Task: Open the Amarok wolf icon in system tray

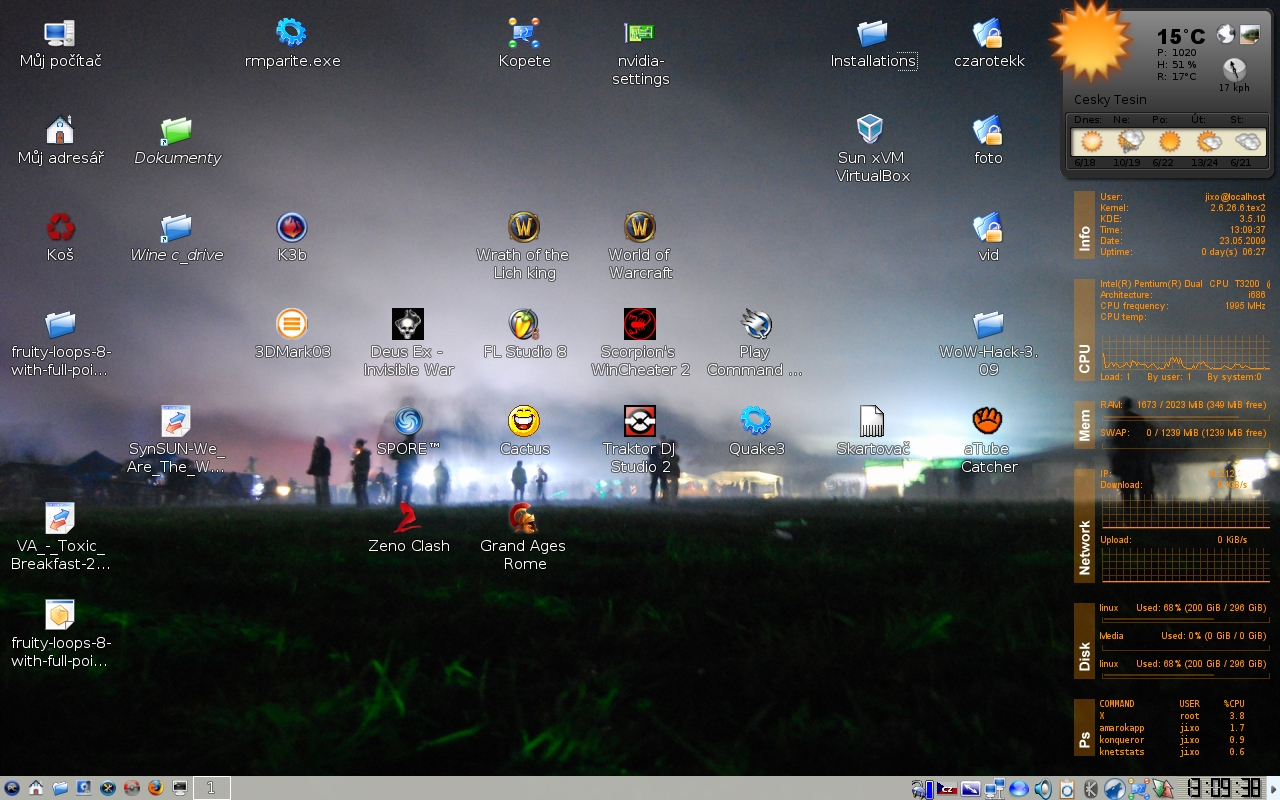Action: click(1115, 789)
